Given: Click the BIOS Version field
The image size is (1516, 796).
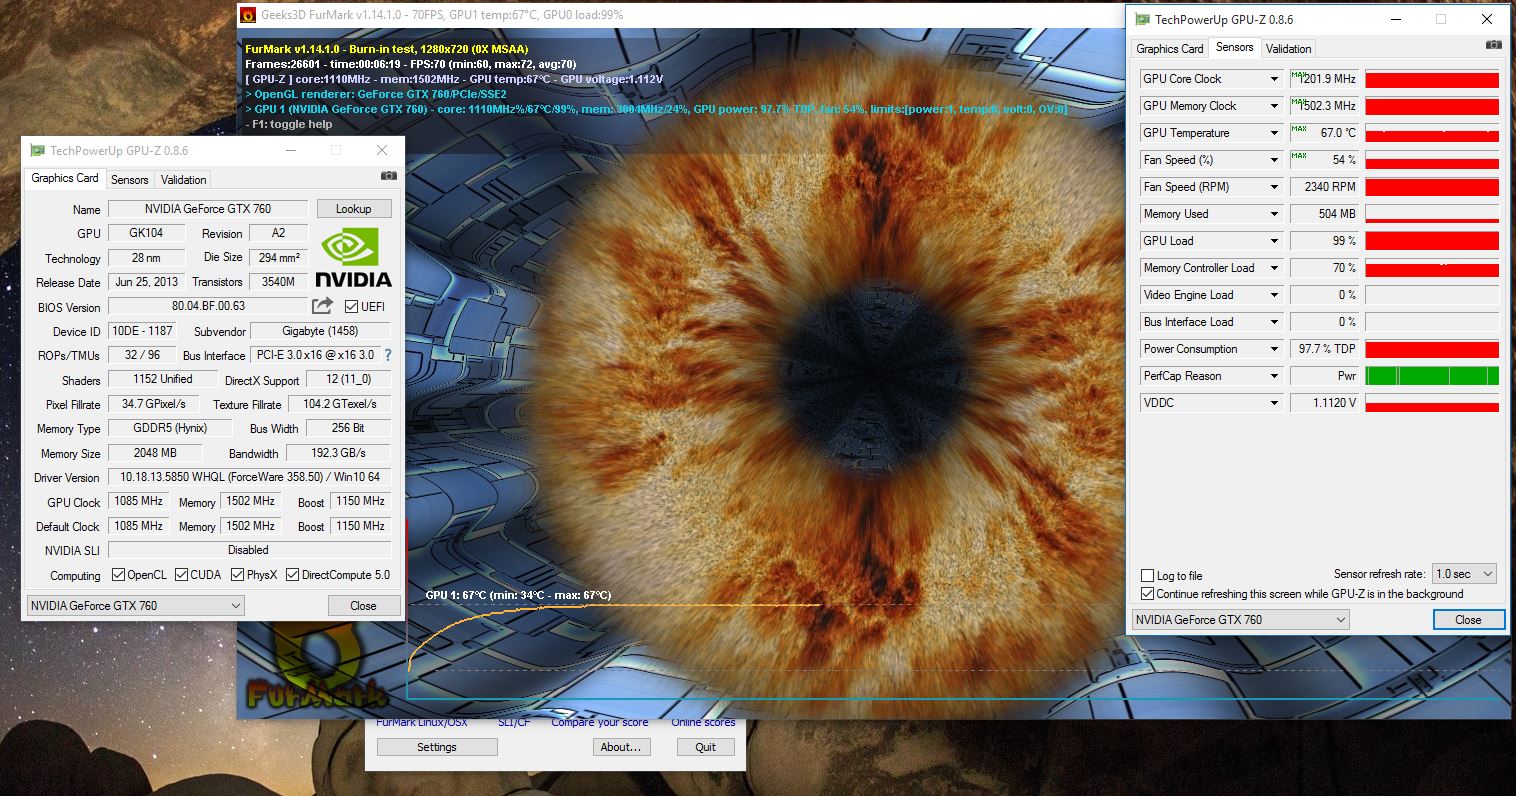Looking at the screenshot, I should [208, 306].
